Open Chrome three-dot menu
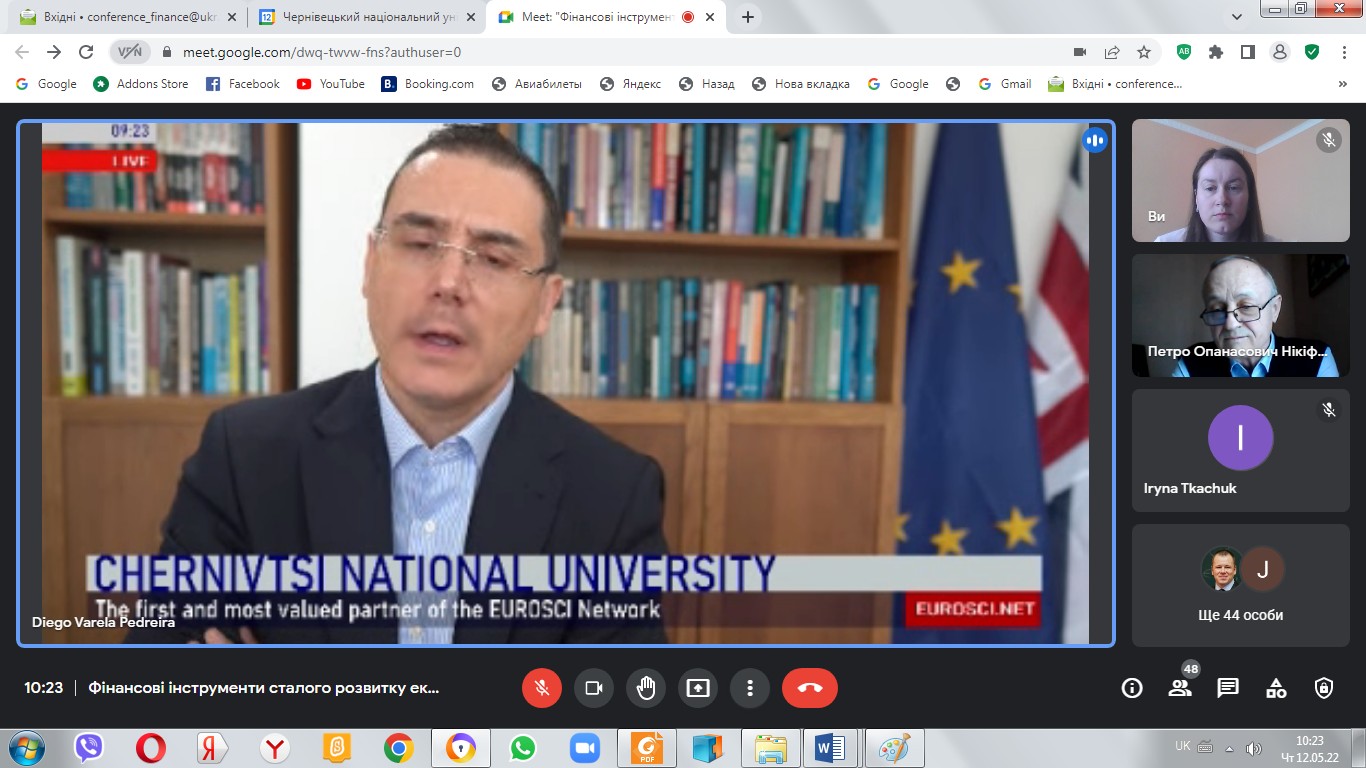Viewport: 1366px width, 768px height. click(x=1343, y=52)
